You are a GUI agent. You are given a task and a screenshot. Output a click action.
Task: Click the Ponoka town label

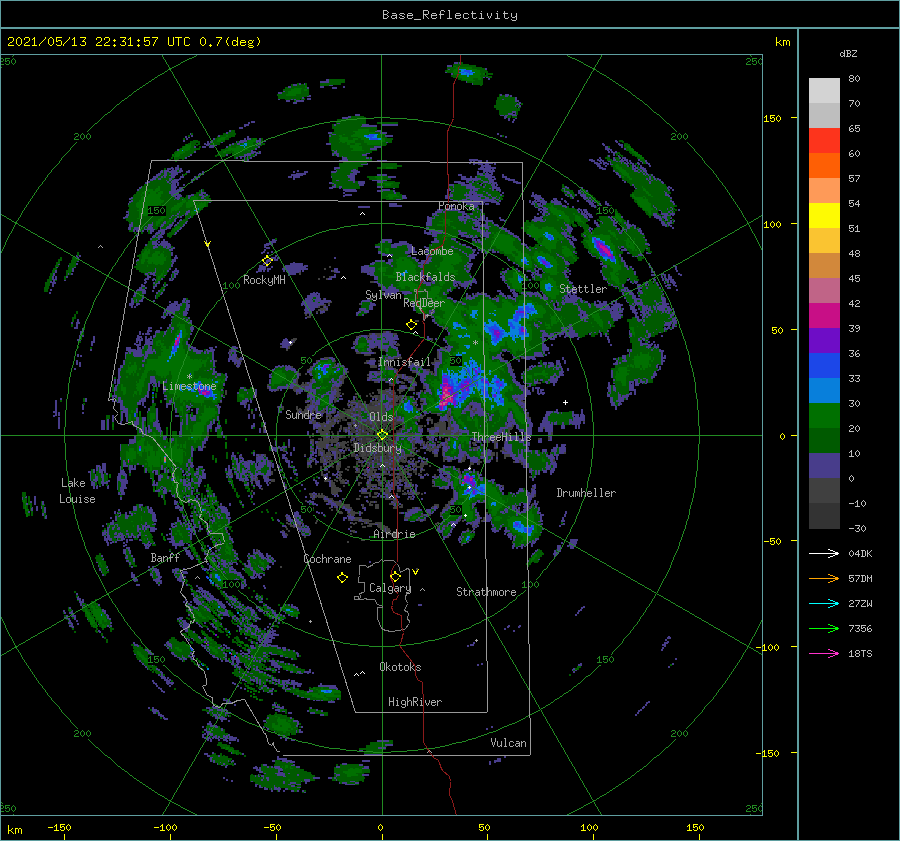click(x=456, y=206)
